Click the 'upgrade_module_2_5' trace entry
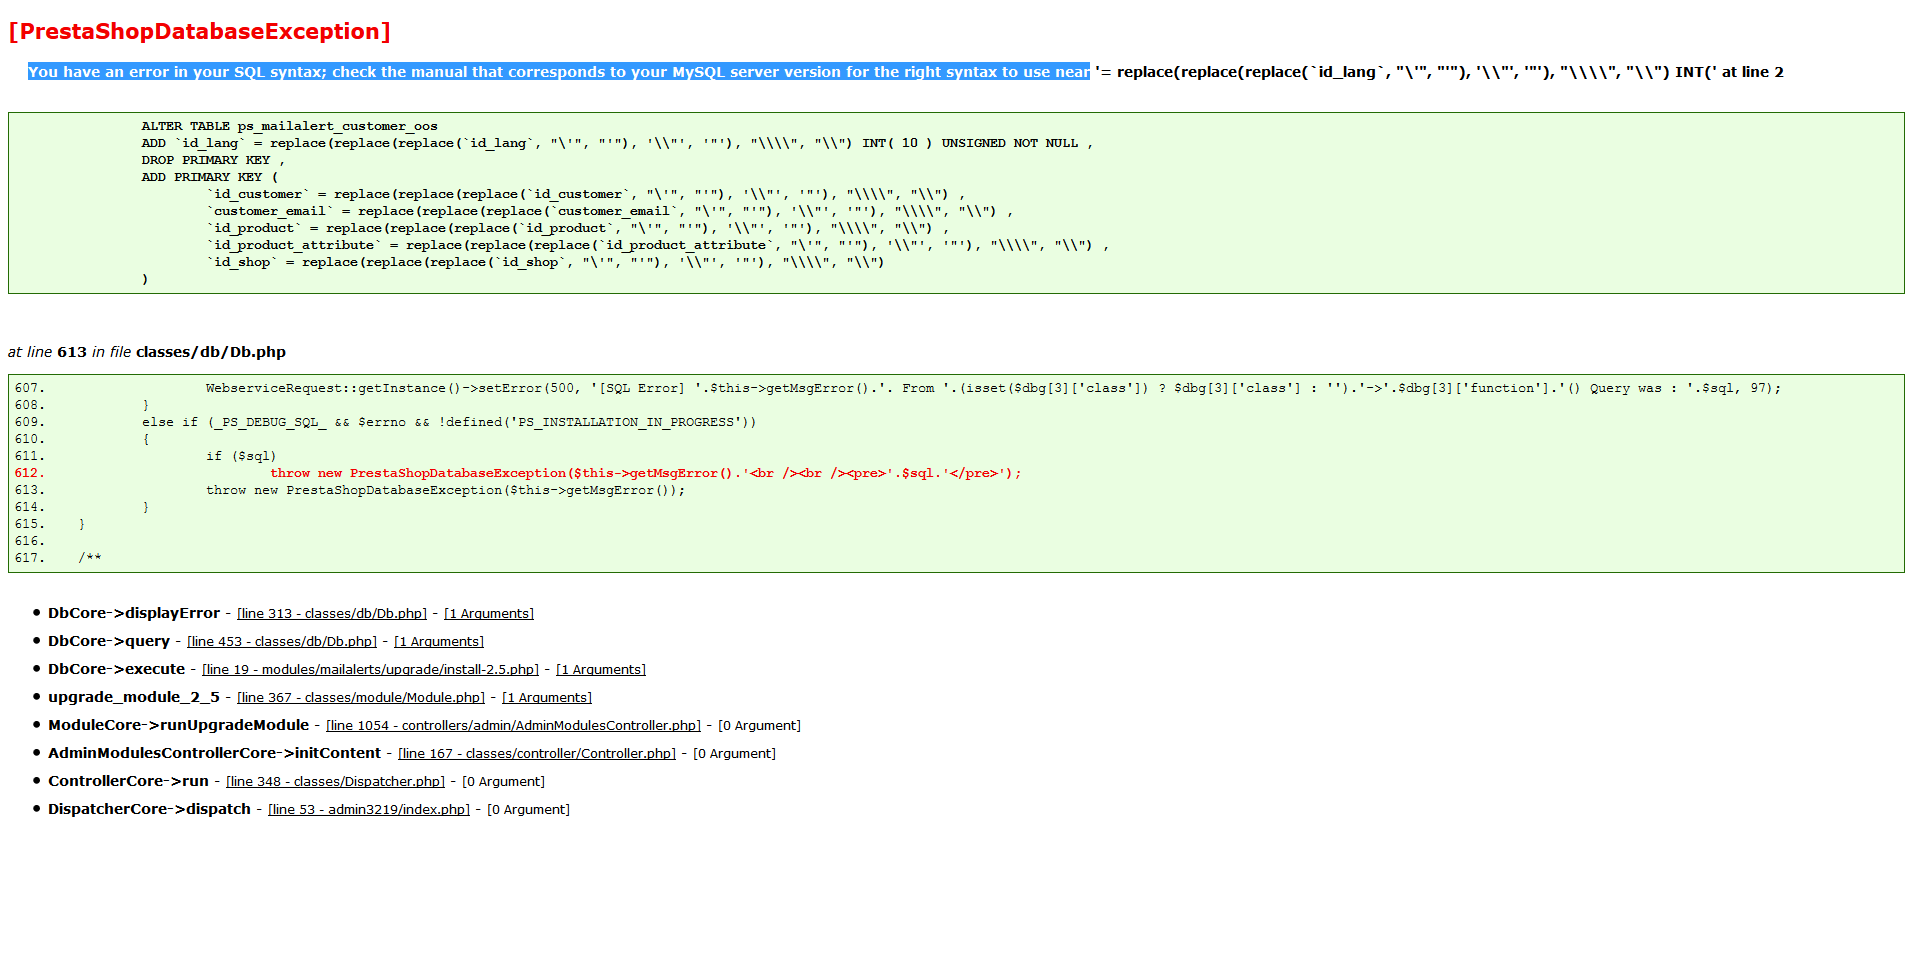1920x976 pixels. (x=134, y=697)
